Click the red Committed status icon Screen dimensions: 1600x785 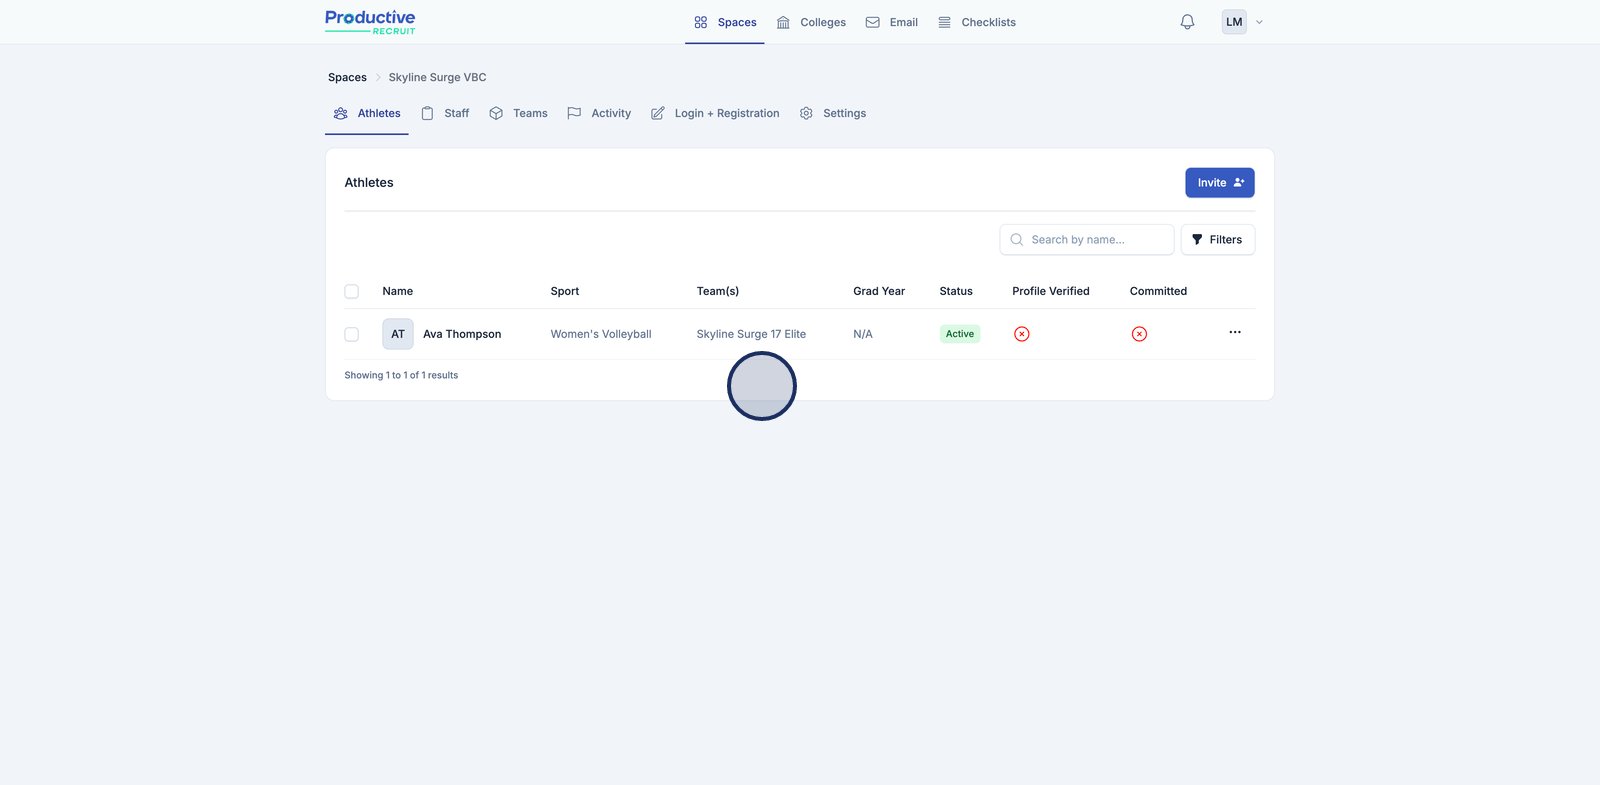[x=1139, y=334]
